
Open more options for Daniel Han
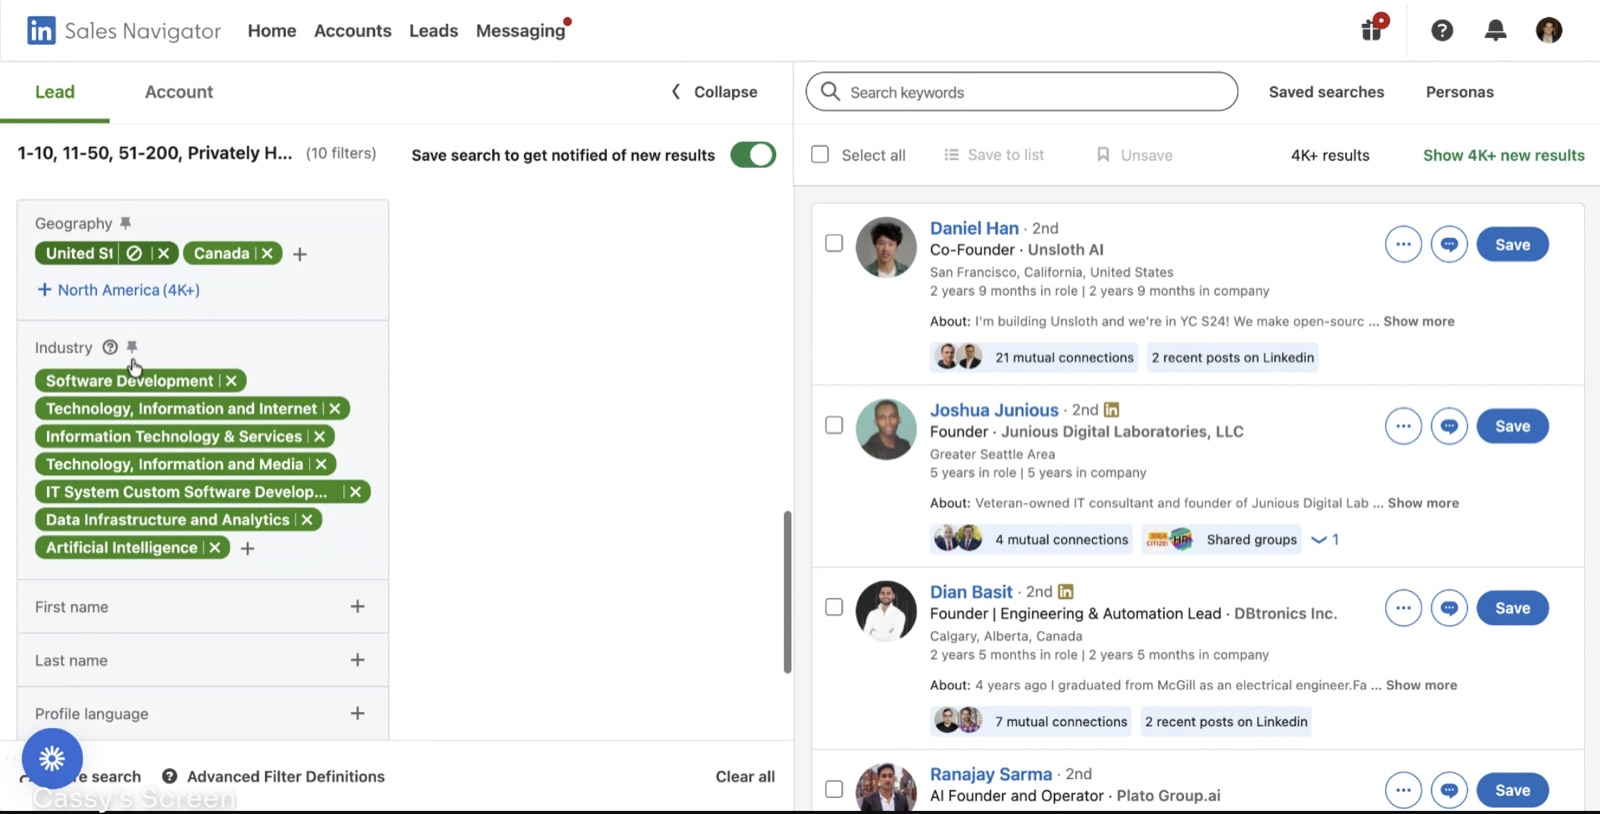pyautogui.click(x=1403, y=244)
